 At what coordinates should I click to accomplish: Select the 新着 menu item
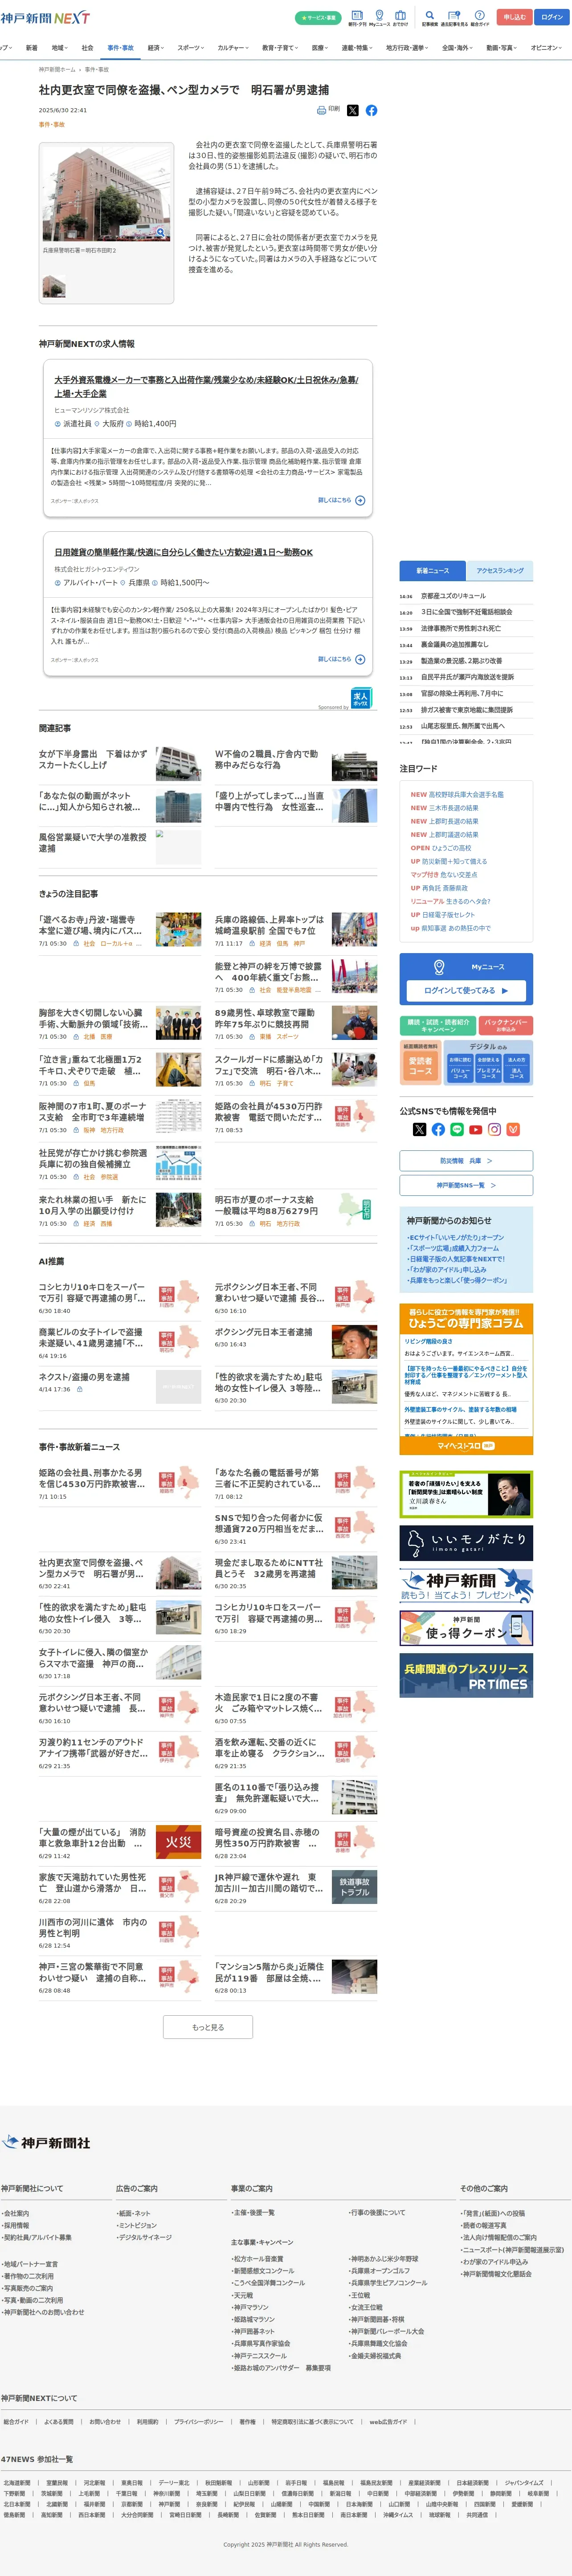click(x=31, y=48)
